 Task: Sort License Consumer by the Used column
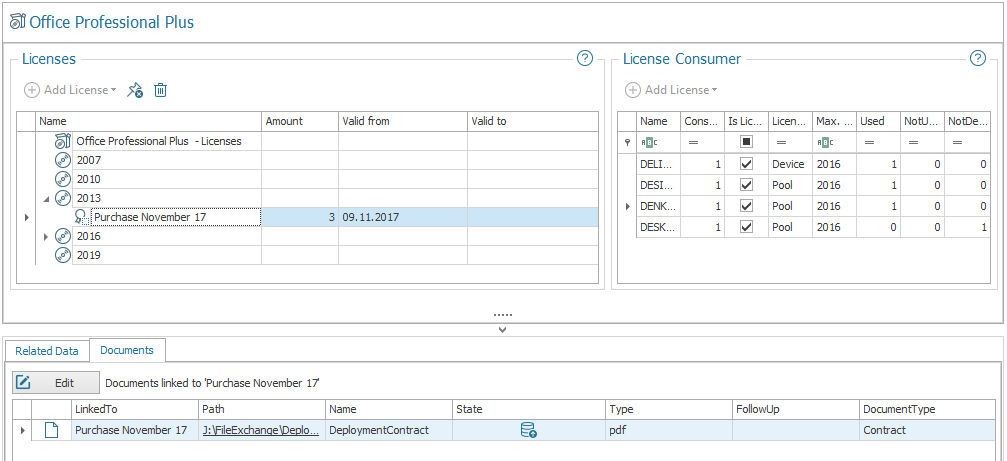tap(878, 121)
